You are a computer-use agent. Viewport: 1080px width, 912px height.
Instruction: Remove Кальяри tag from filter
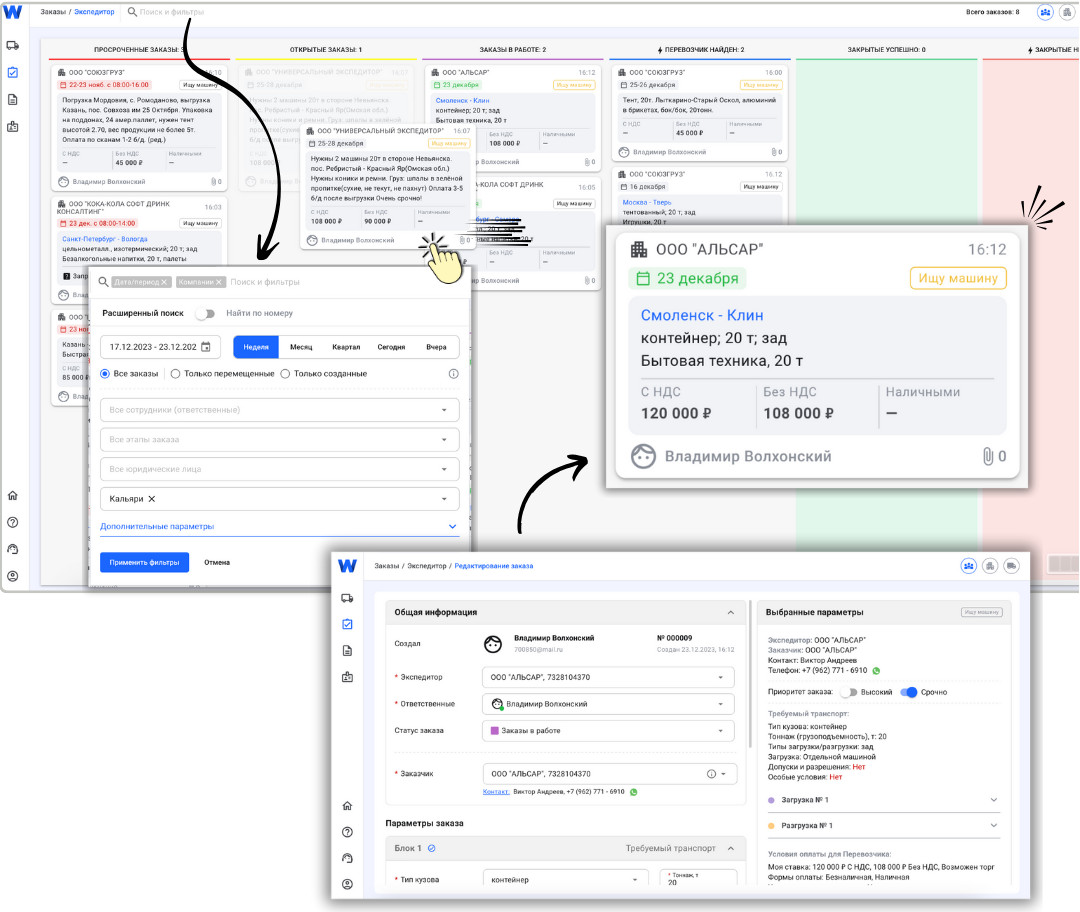(152, 499)
